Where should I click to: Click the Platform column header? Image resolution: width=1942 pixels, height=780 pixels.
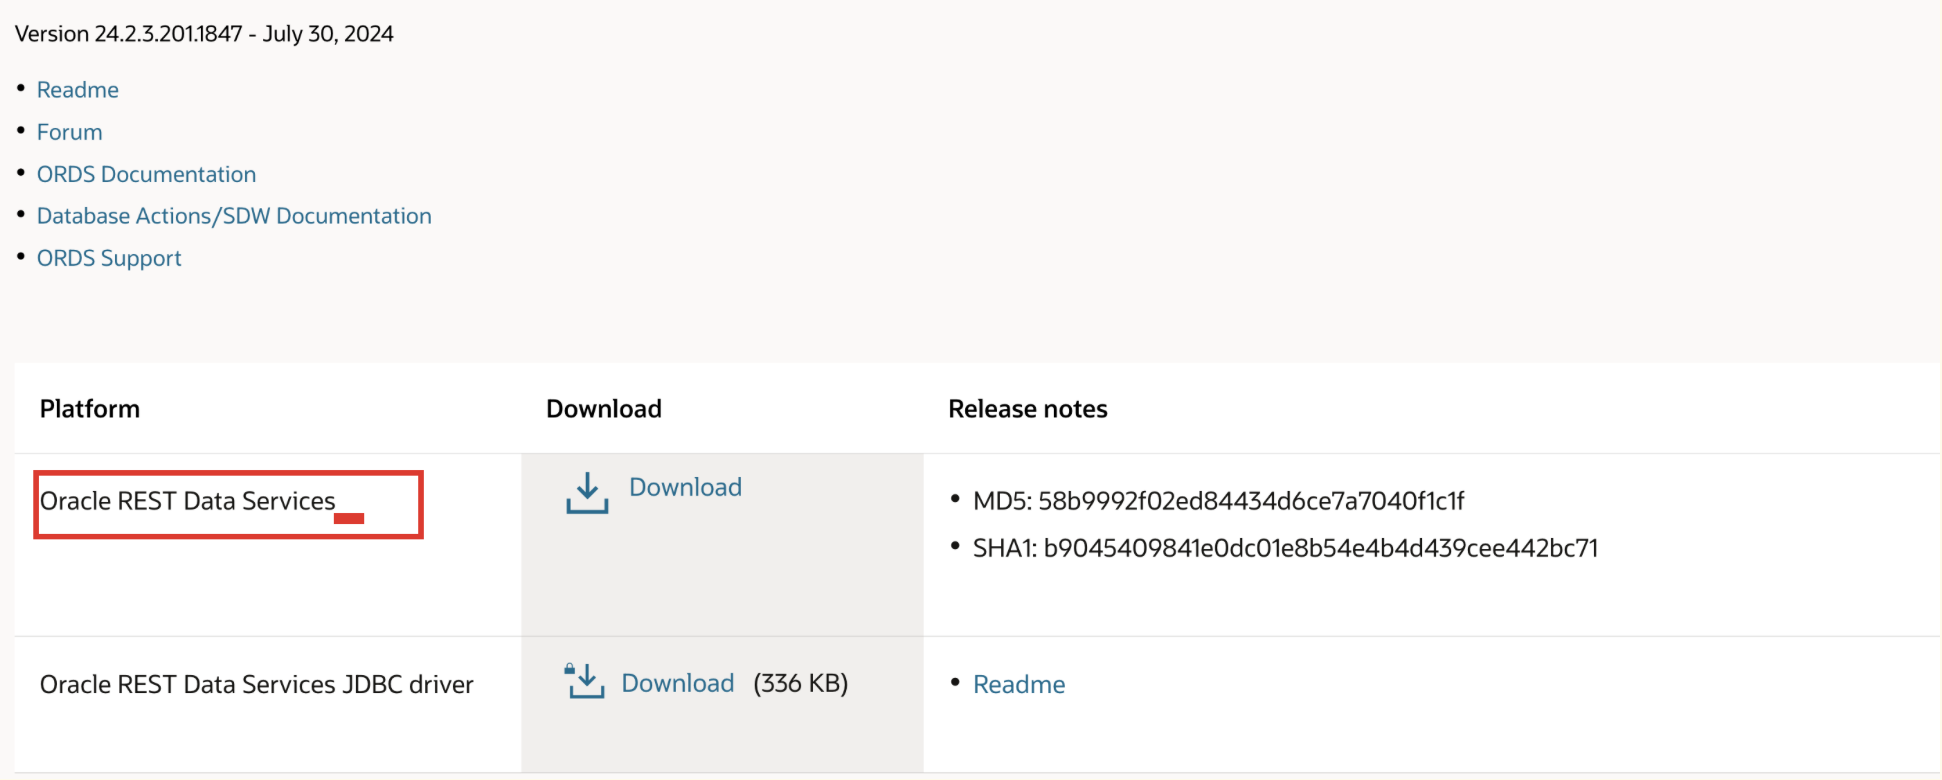coord(90,409)
